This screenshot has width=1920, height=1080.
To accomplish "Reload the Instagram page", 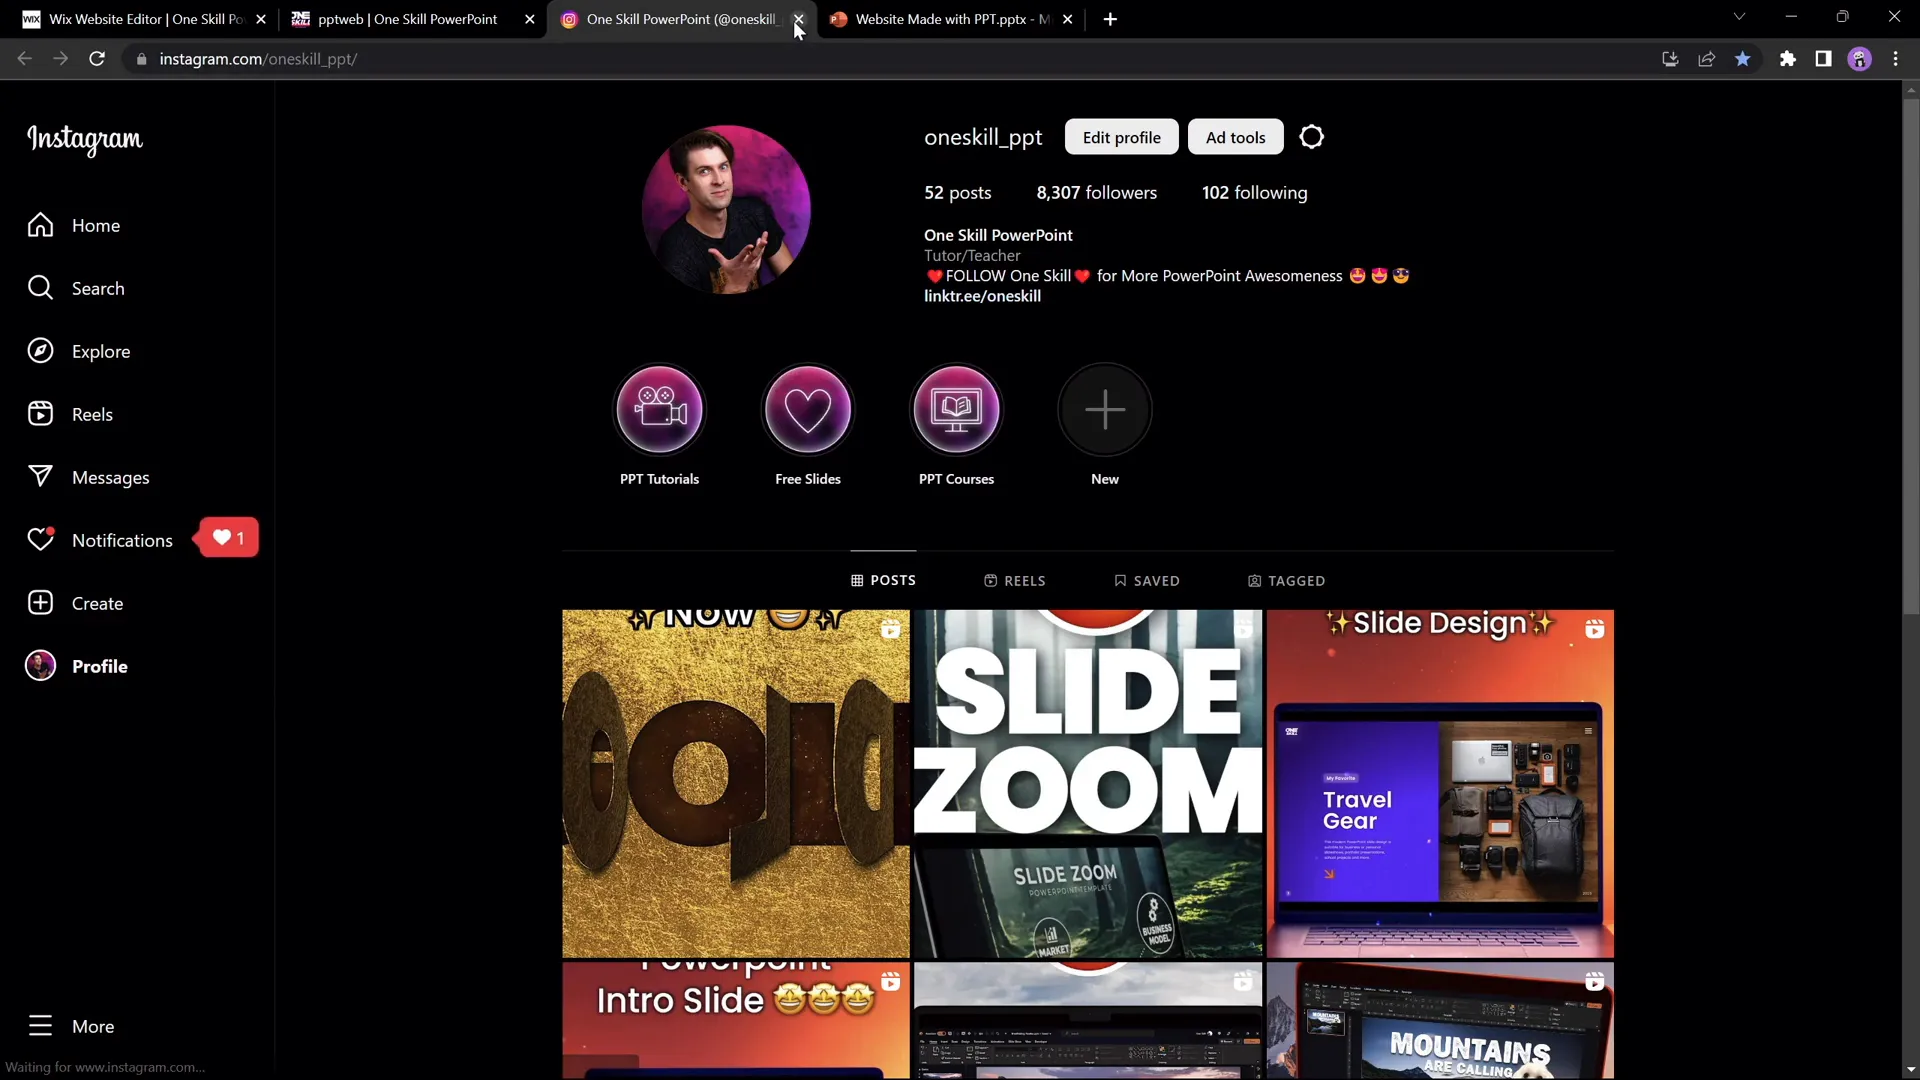I will click(97, 59).
